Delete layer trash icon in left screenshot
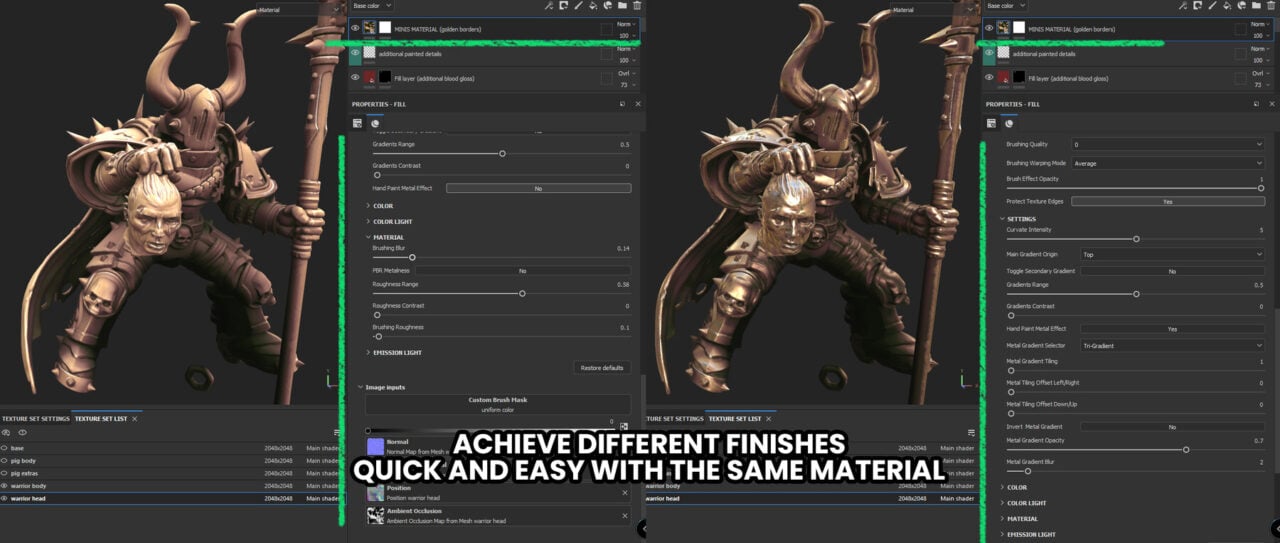 click(637, 6)
